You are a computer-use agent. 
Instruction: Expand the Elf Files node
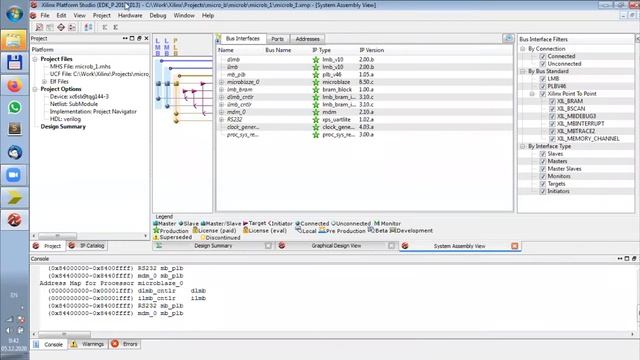pos(44,82)
